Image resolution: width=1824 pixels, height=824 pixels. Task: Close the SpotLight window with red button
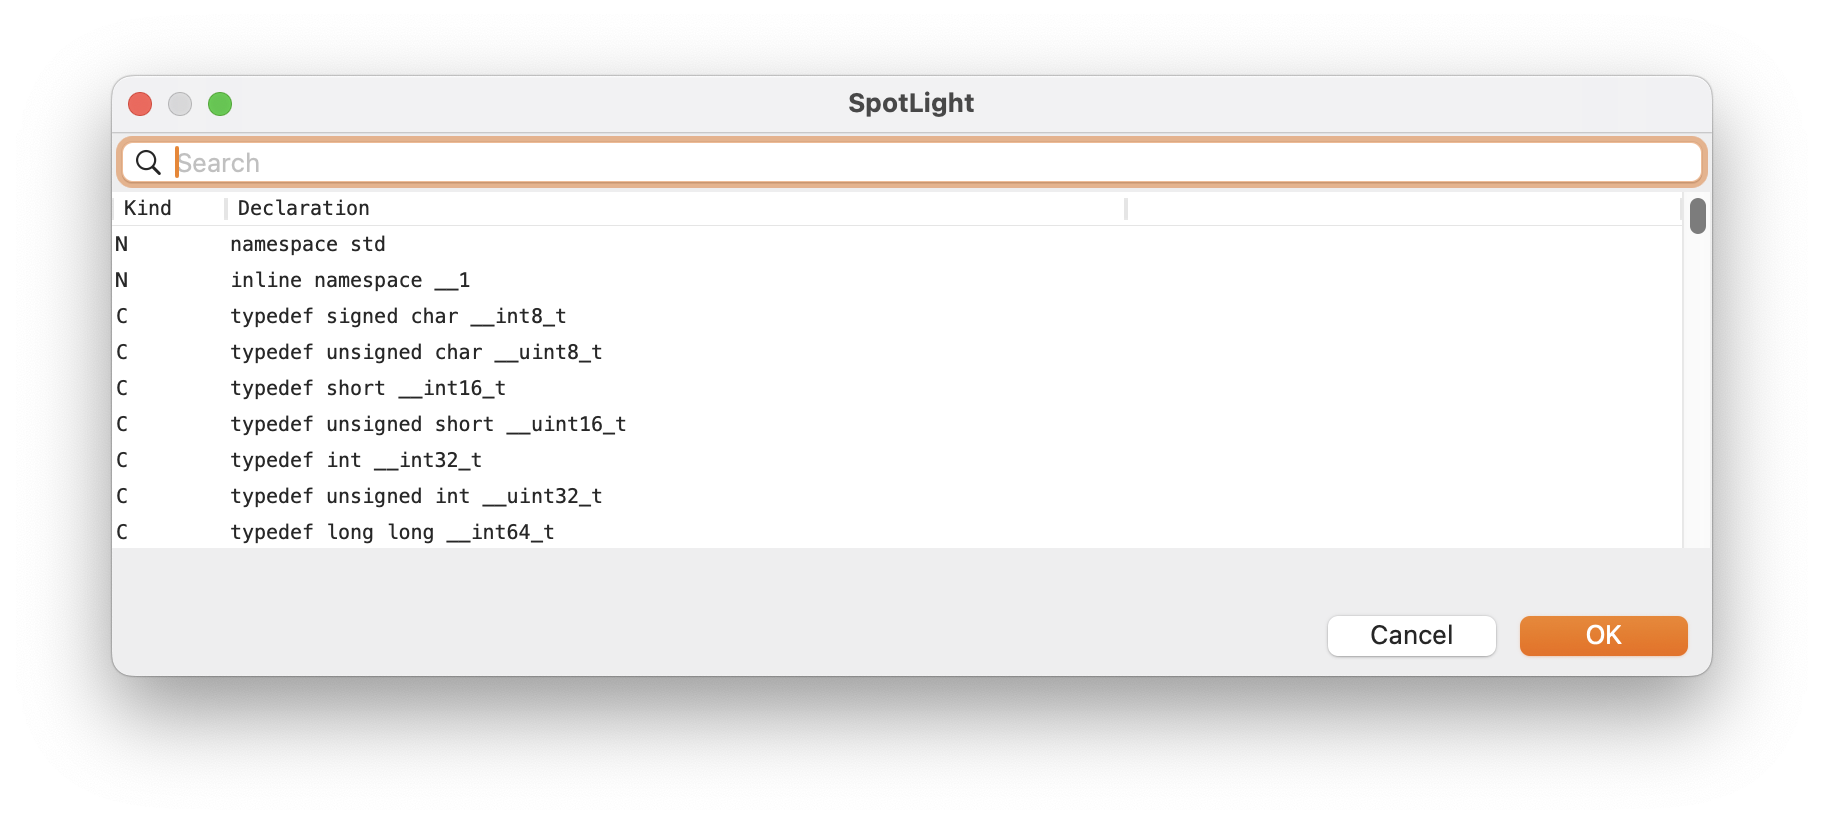click(140, 104)
